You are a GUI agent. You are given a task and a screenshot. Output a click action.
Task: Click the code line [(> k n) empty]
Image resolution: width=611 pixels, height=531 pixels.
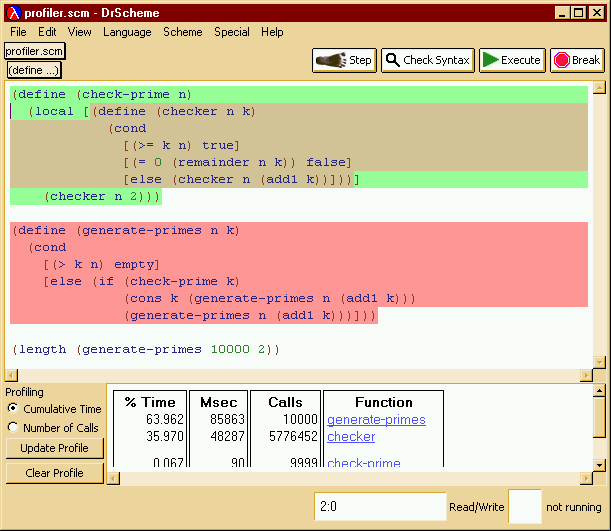(x=101, y=265)
